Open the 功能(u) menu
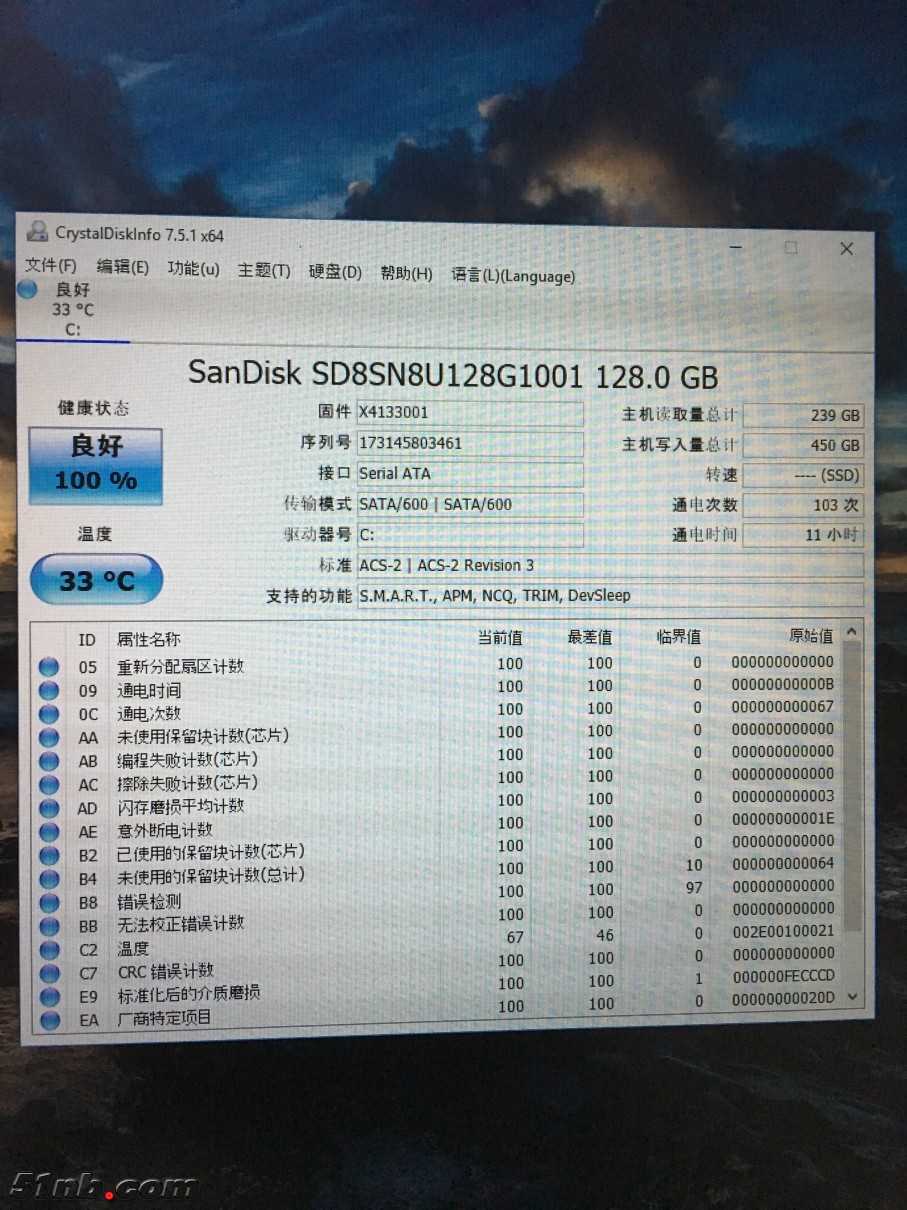 (x=193, y=268)
